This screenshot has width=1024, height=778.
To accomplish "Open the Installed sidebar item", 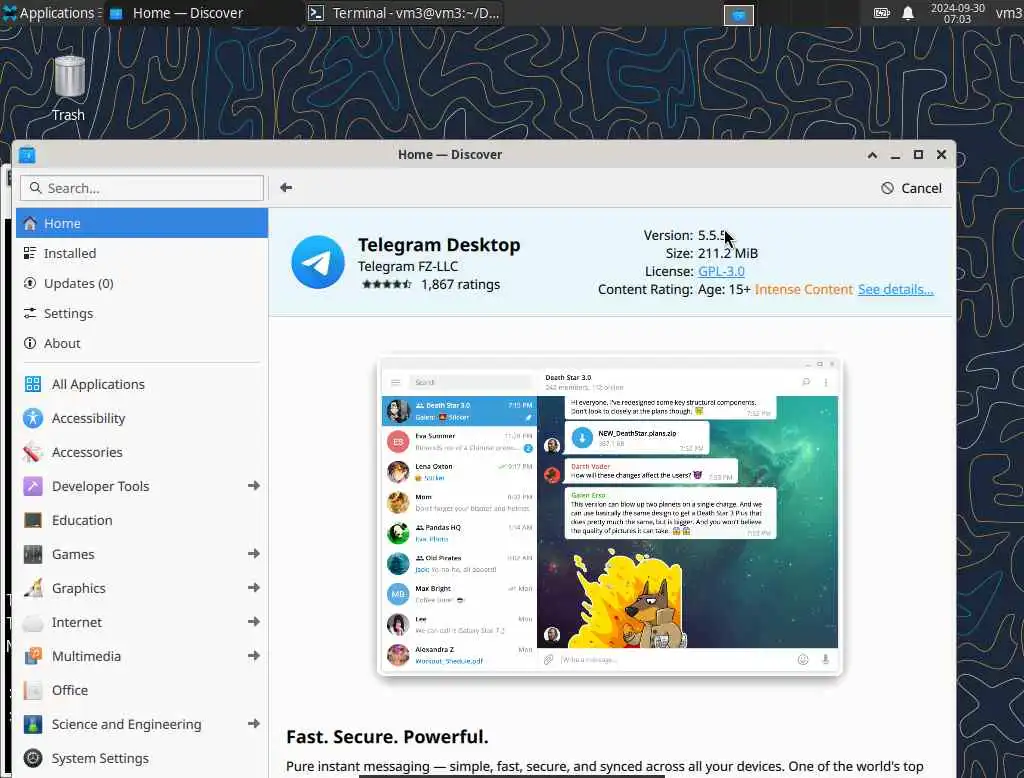I will point(142,253).
